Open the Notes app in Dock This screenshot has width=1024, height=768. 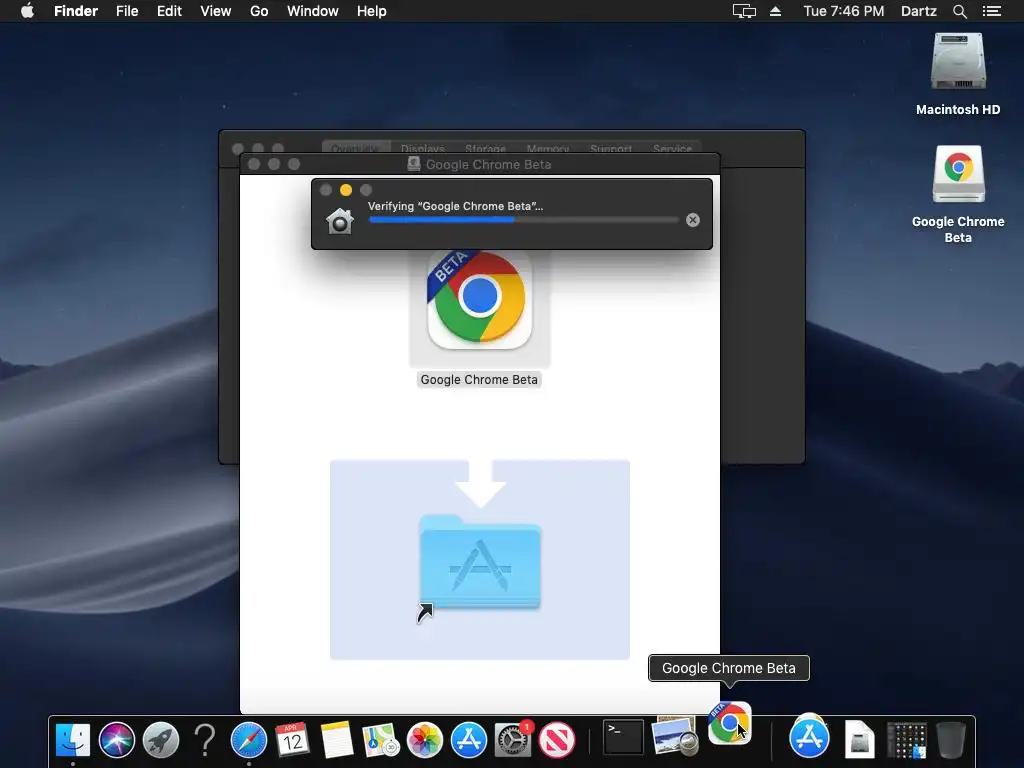click(337, 741)
